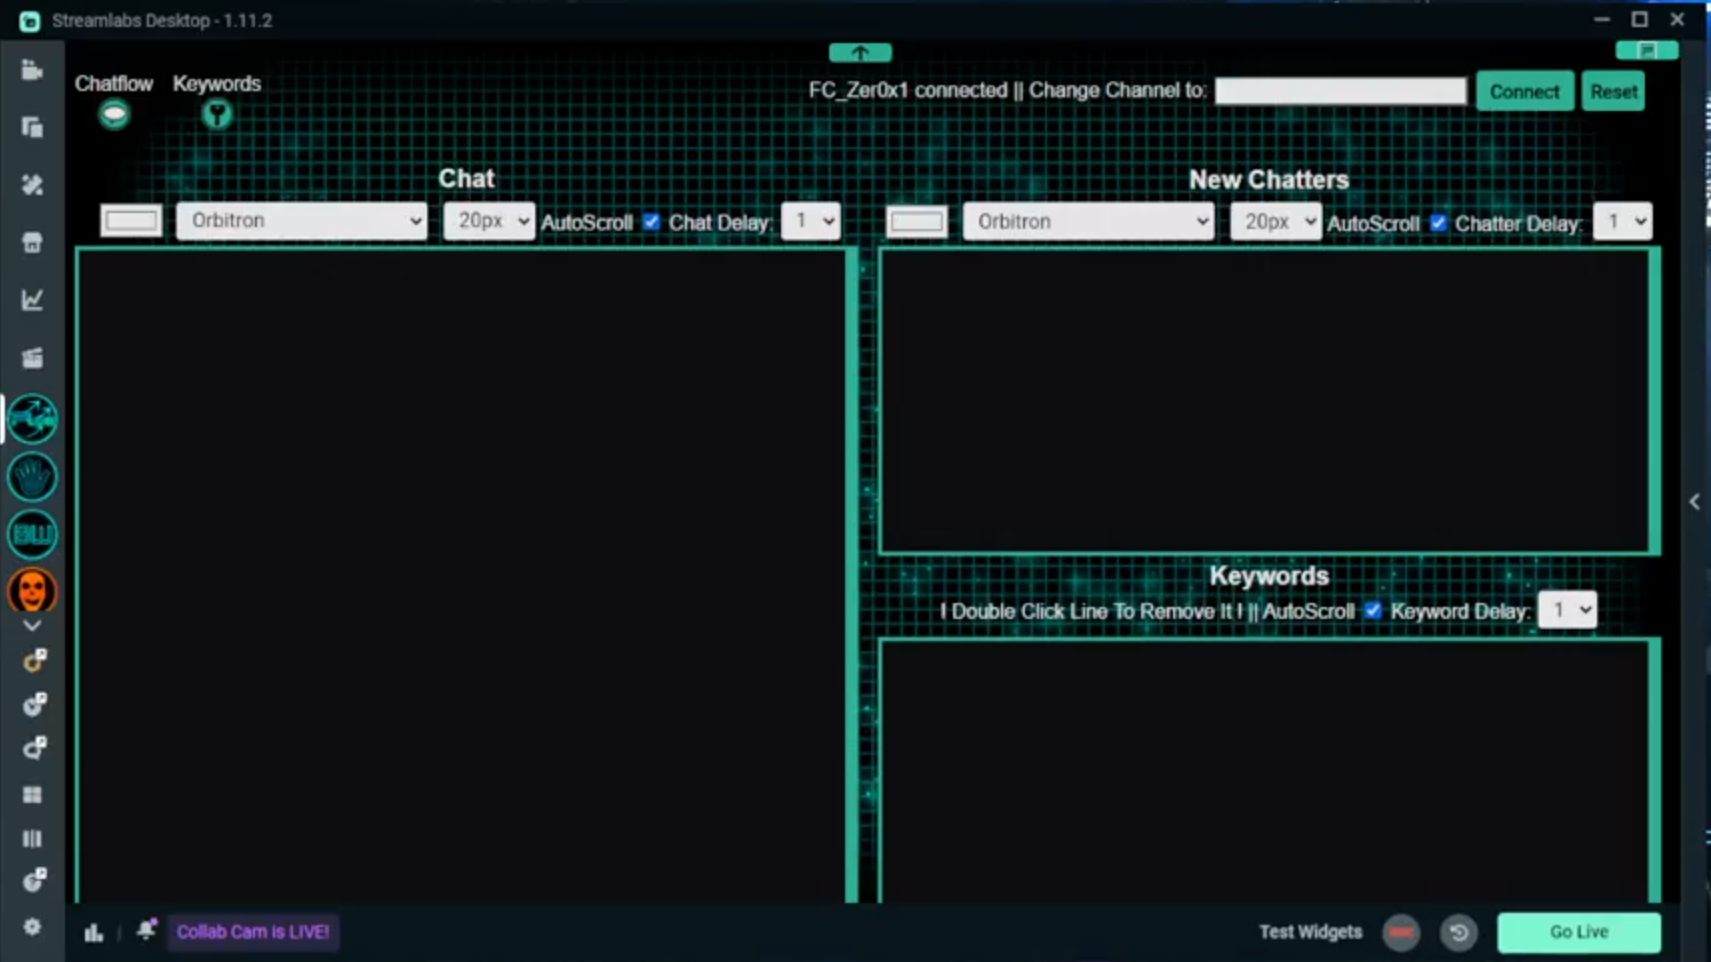
Task: Click the green chat panel icon top right
Action: click(1646, 50)
